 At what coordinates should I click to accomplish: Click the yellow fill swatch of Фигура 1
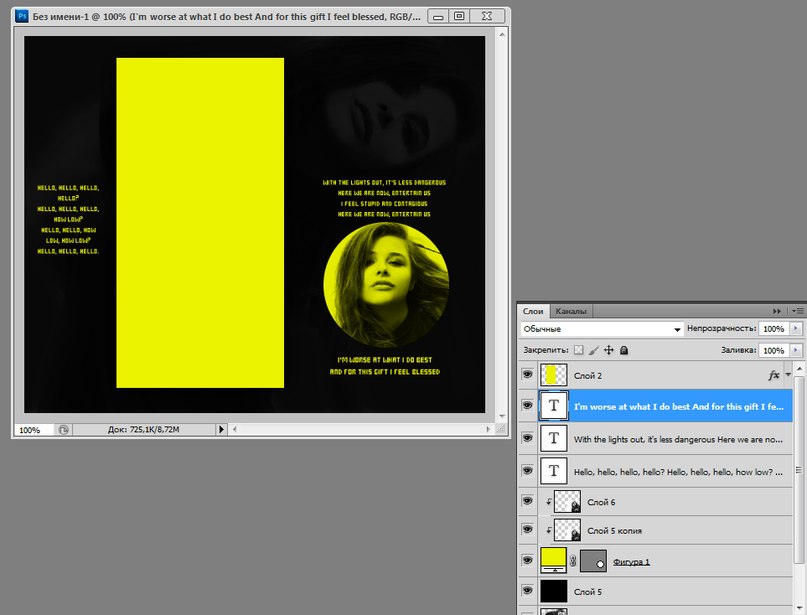(554, 560)
